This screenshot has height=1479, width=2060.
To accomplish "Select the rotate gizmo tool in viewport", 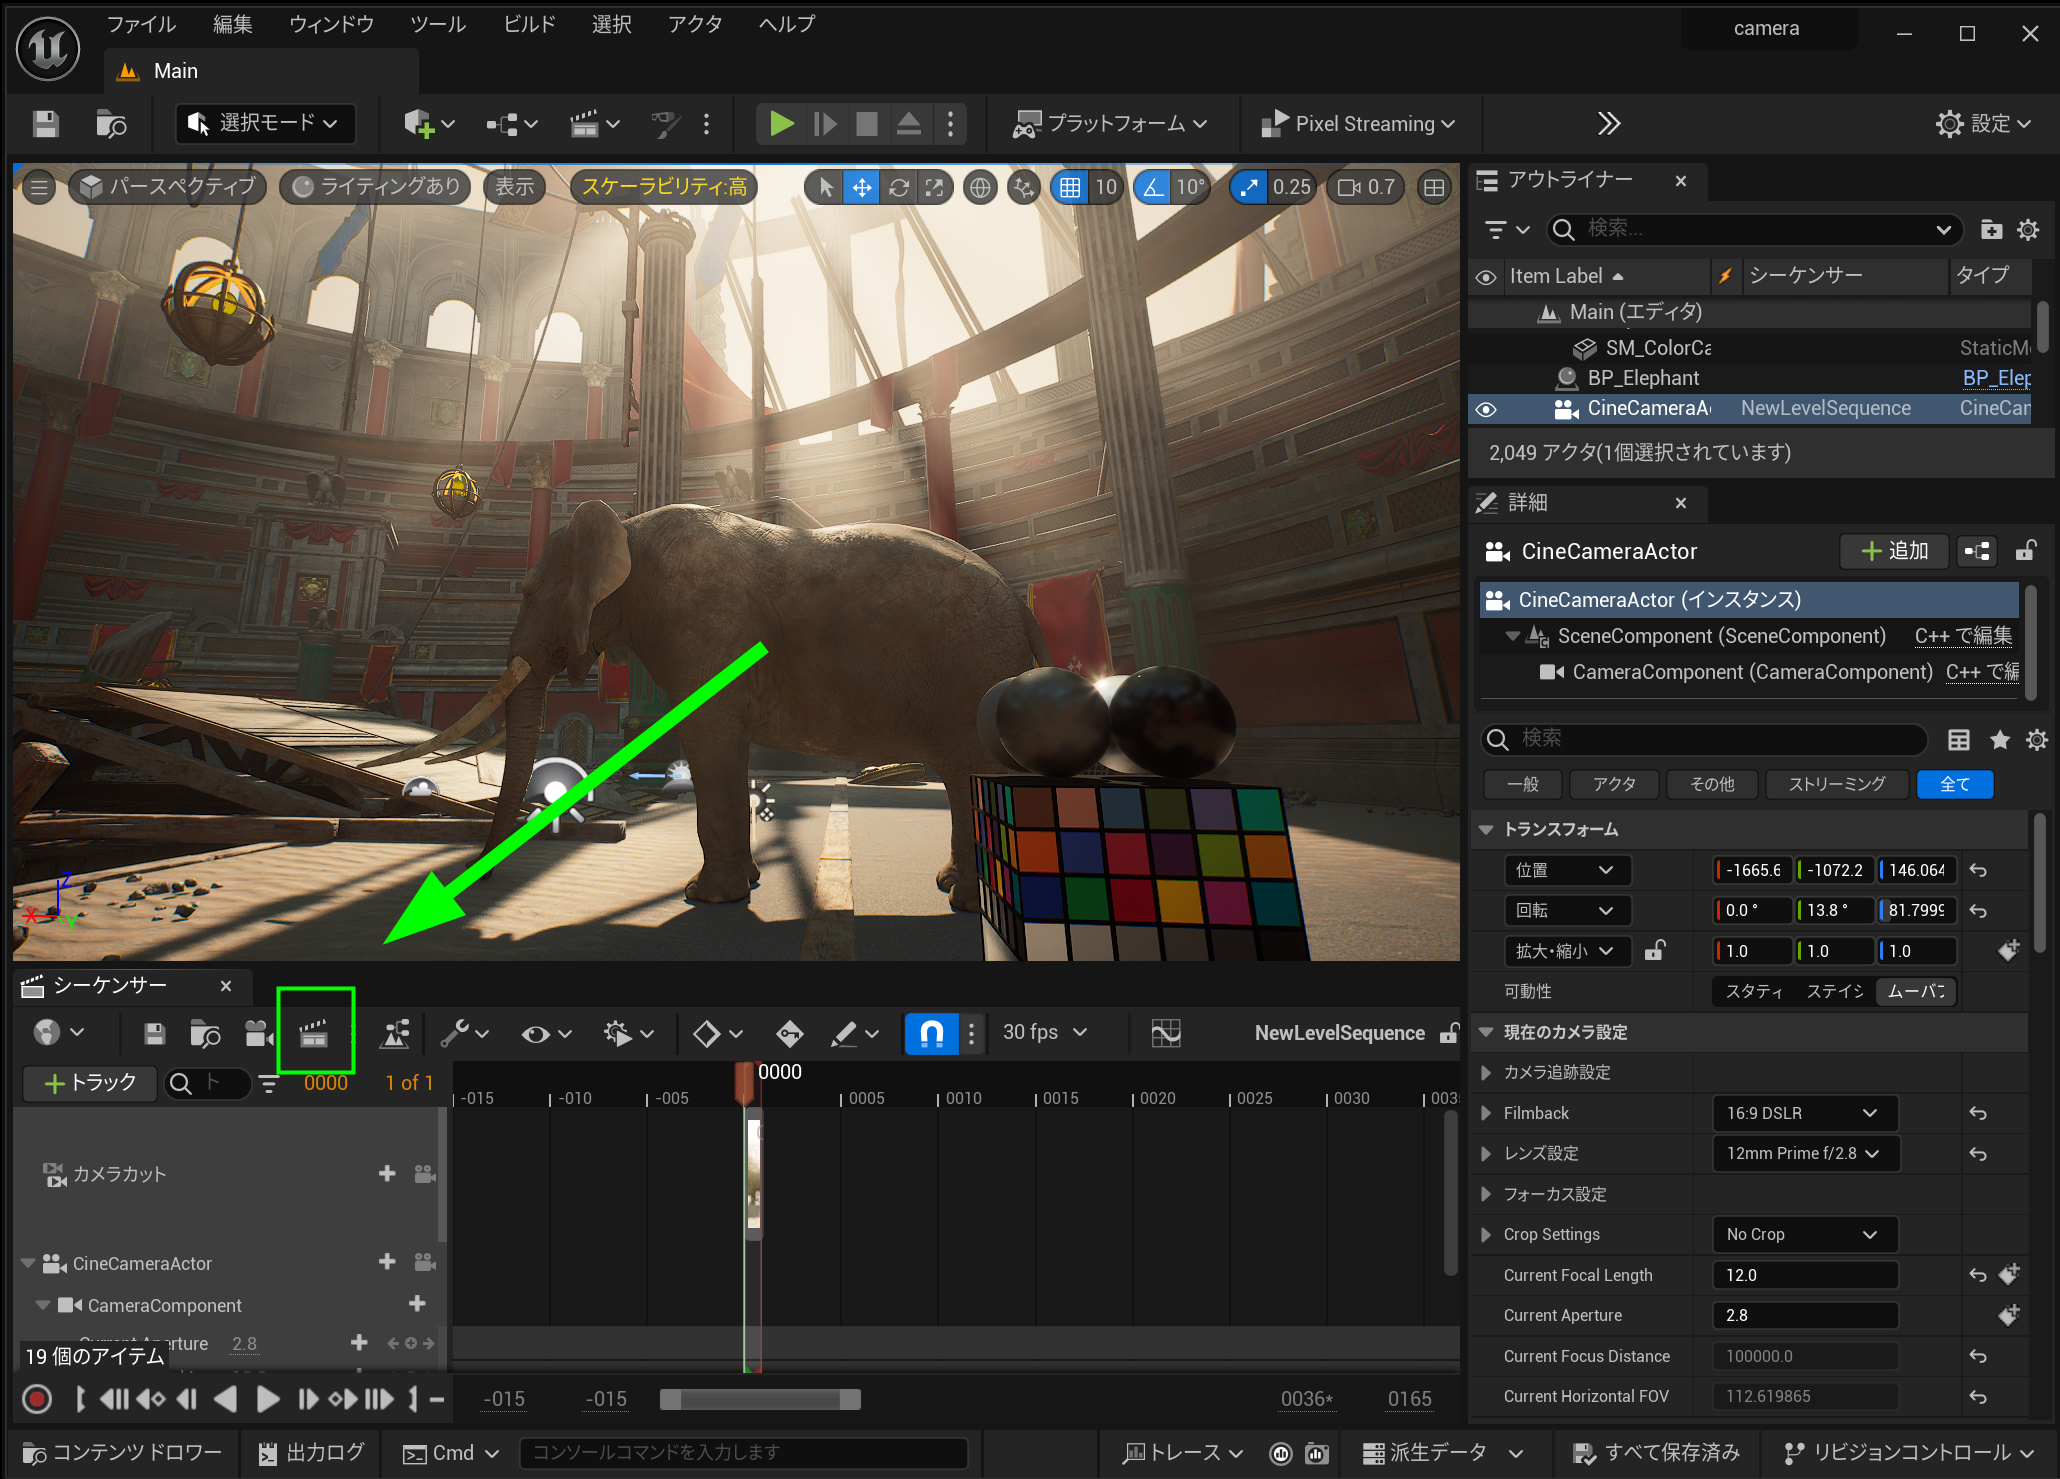I will point(898,187).
